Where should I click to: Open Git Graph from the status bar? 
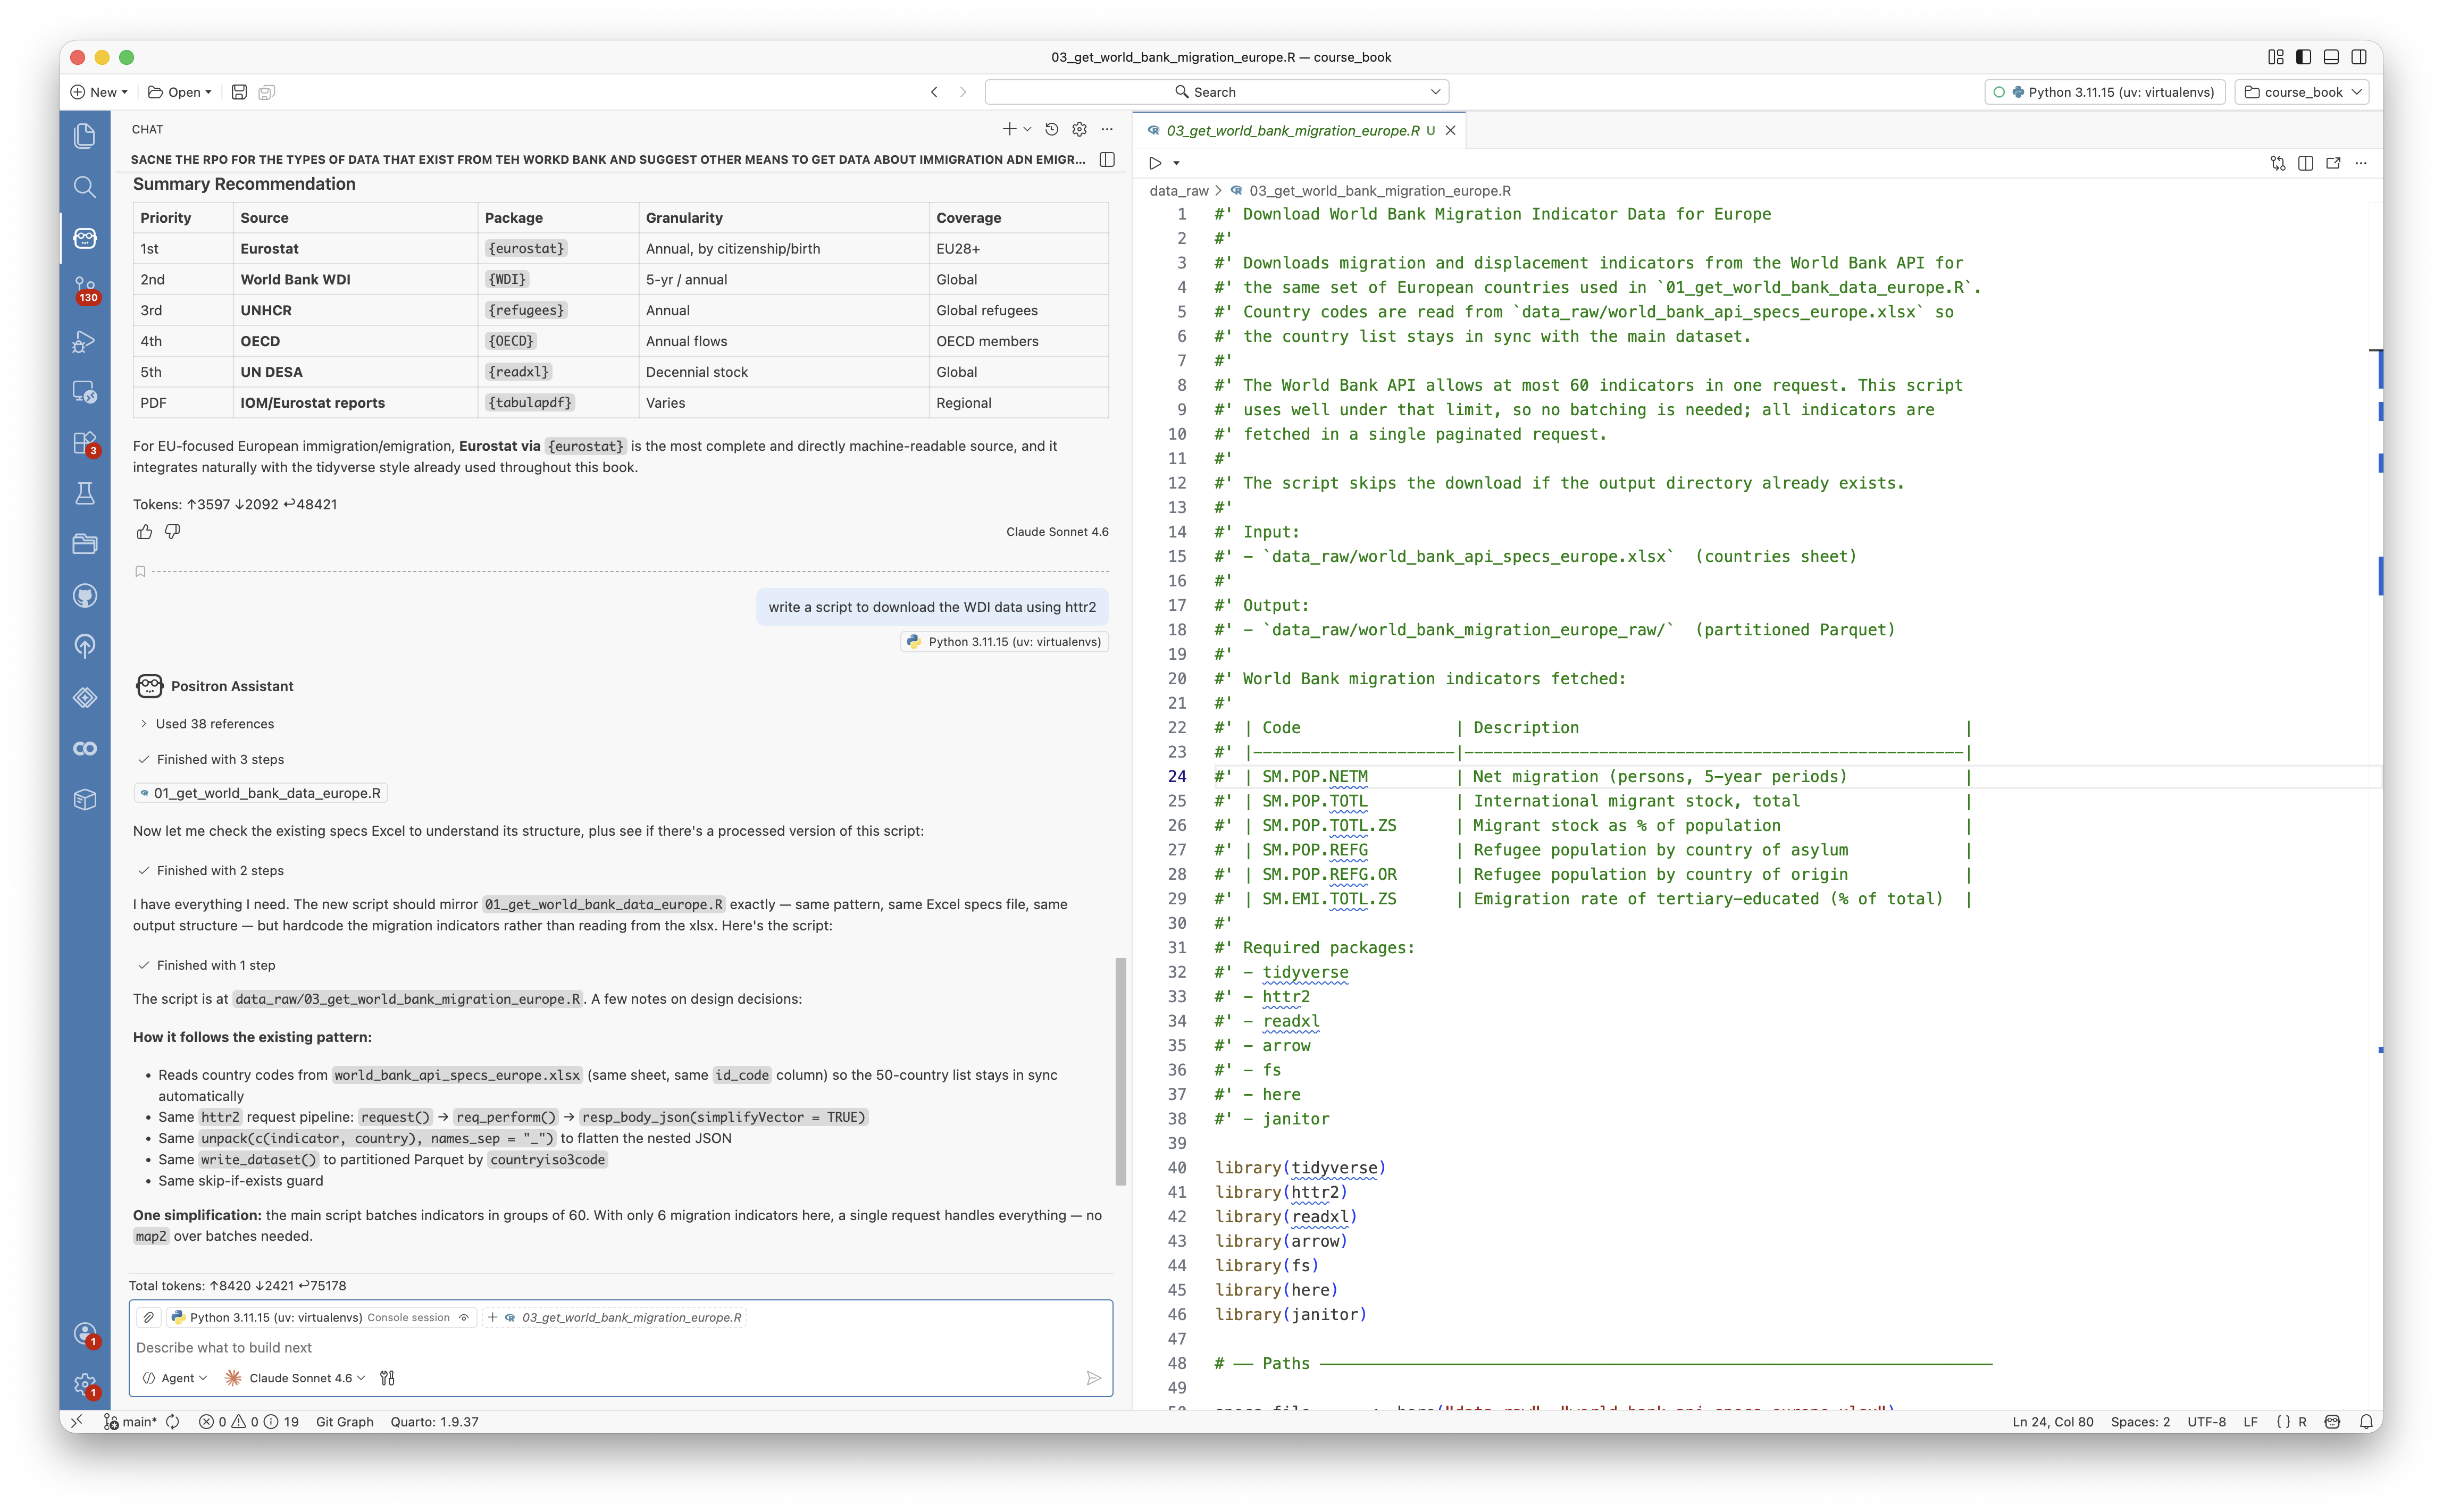[x=345, y=1422]
